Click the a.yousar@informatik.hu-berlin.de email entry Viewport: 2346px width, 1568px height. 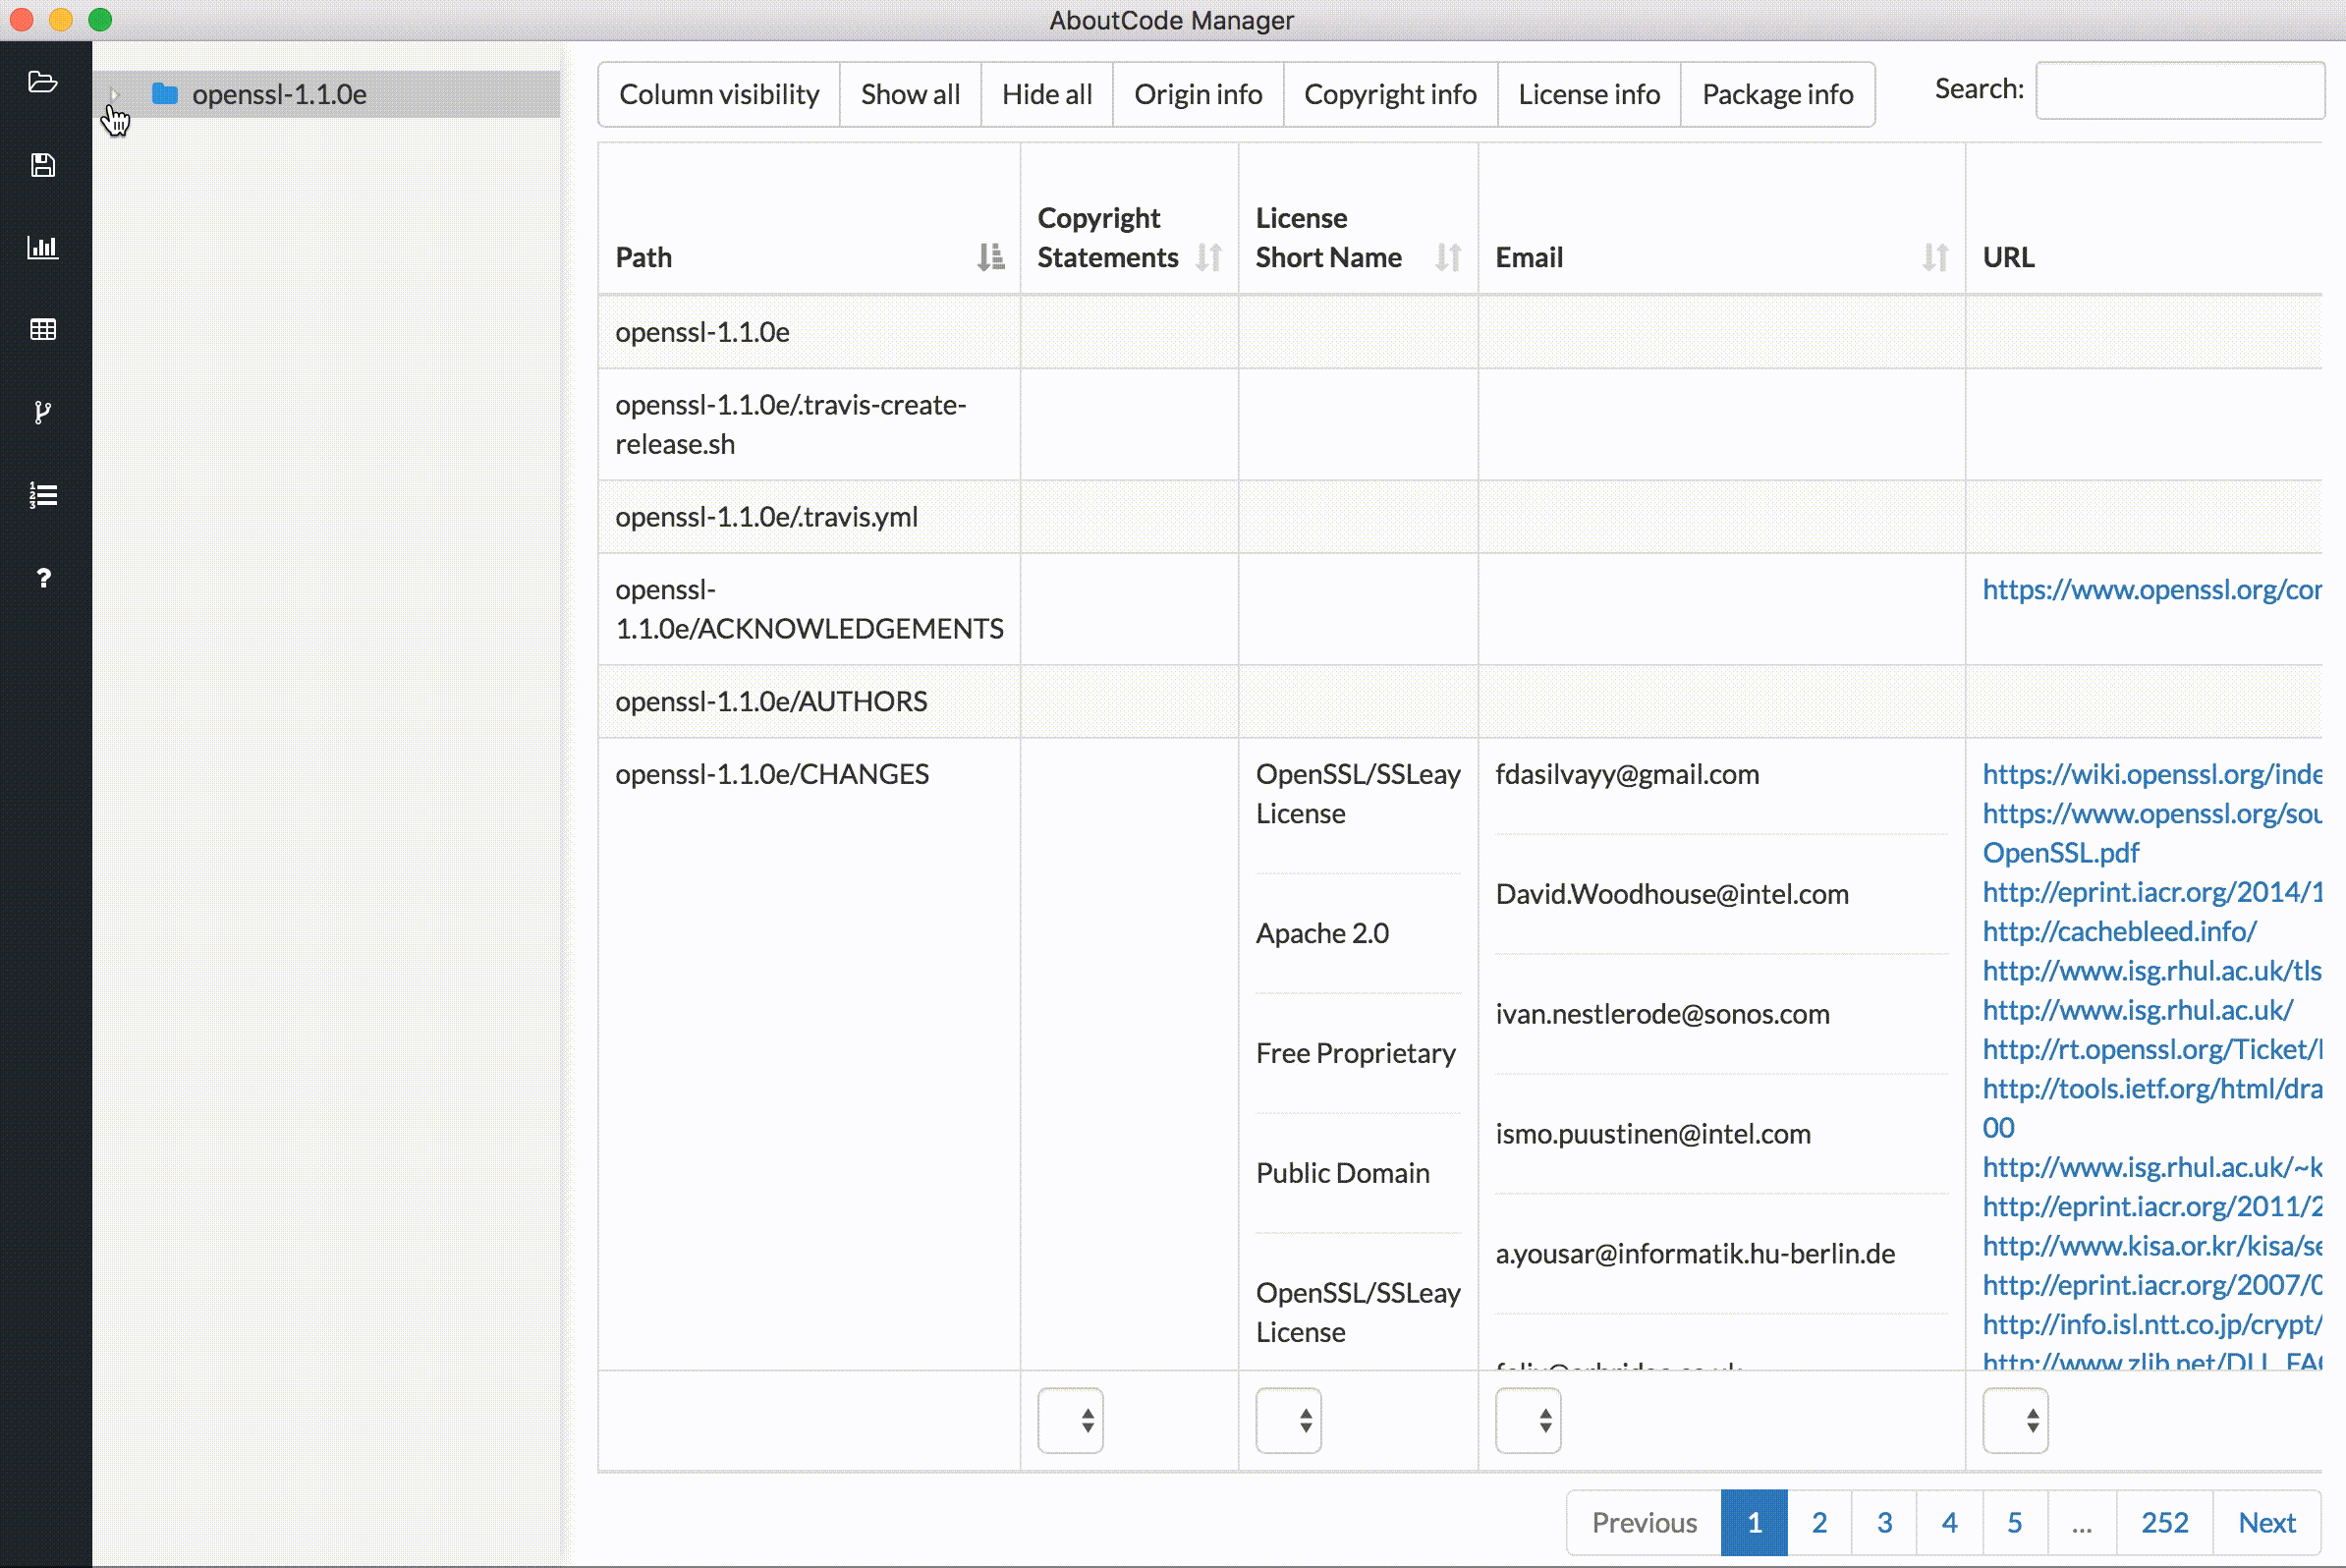(x=1695, y=1254)
